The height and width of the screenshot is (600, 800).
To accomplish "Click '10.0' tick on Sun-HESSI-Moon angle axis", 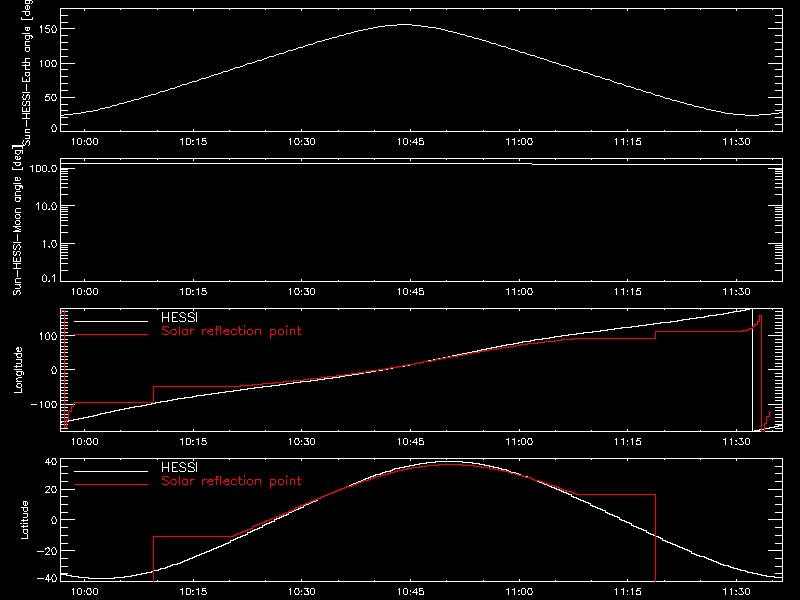I will coord(46,206).
